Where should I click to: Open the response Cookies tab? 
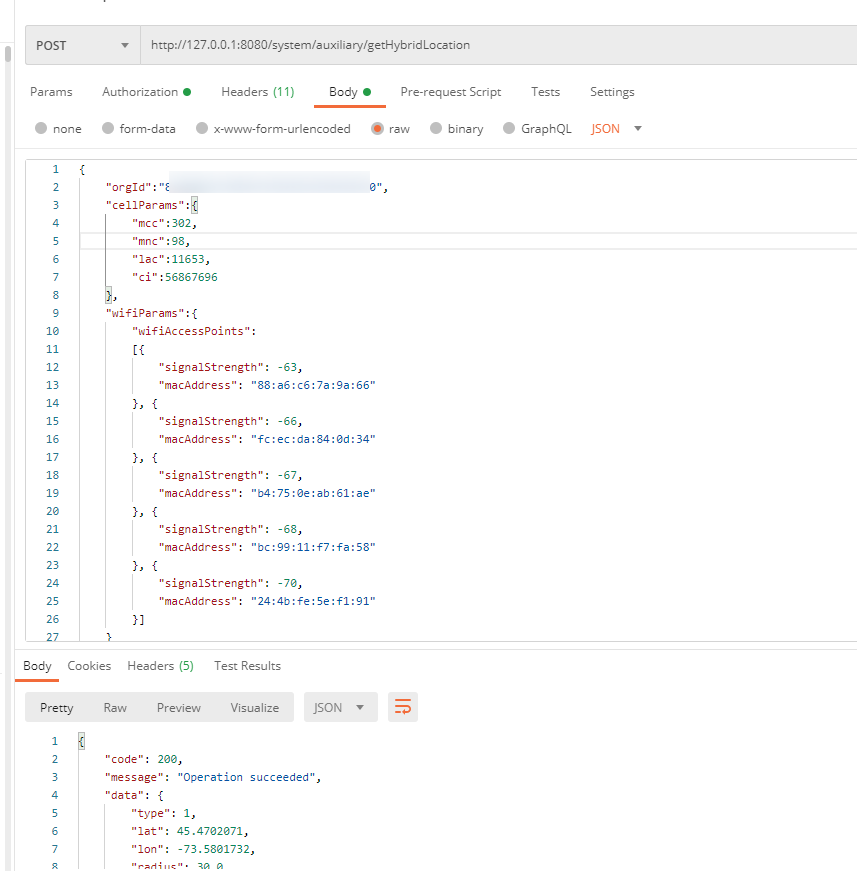[x=89, y=666]
